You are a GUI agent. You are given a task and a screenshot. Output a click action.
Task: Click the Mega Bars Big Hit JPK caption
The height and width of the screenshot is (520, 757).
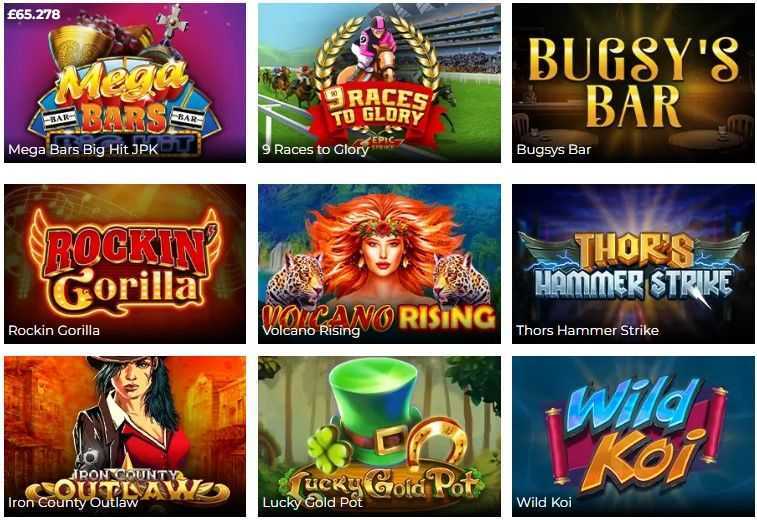pos(83,150)
